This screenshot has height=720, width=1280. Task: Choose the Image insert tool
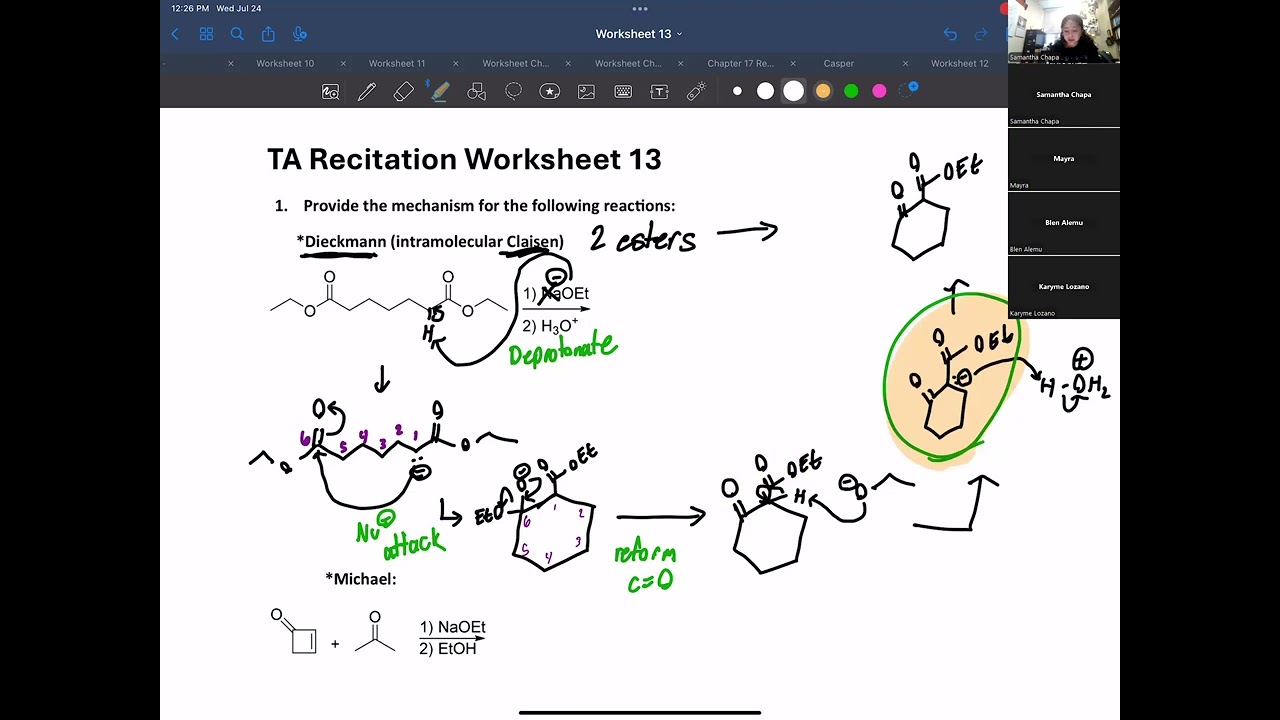[x=586, y=92]
